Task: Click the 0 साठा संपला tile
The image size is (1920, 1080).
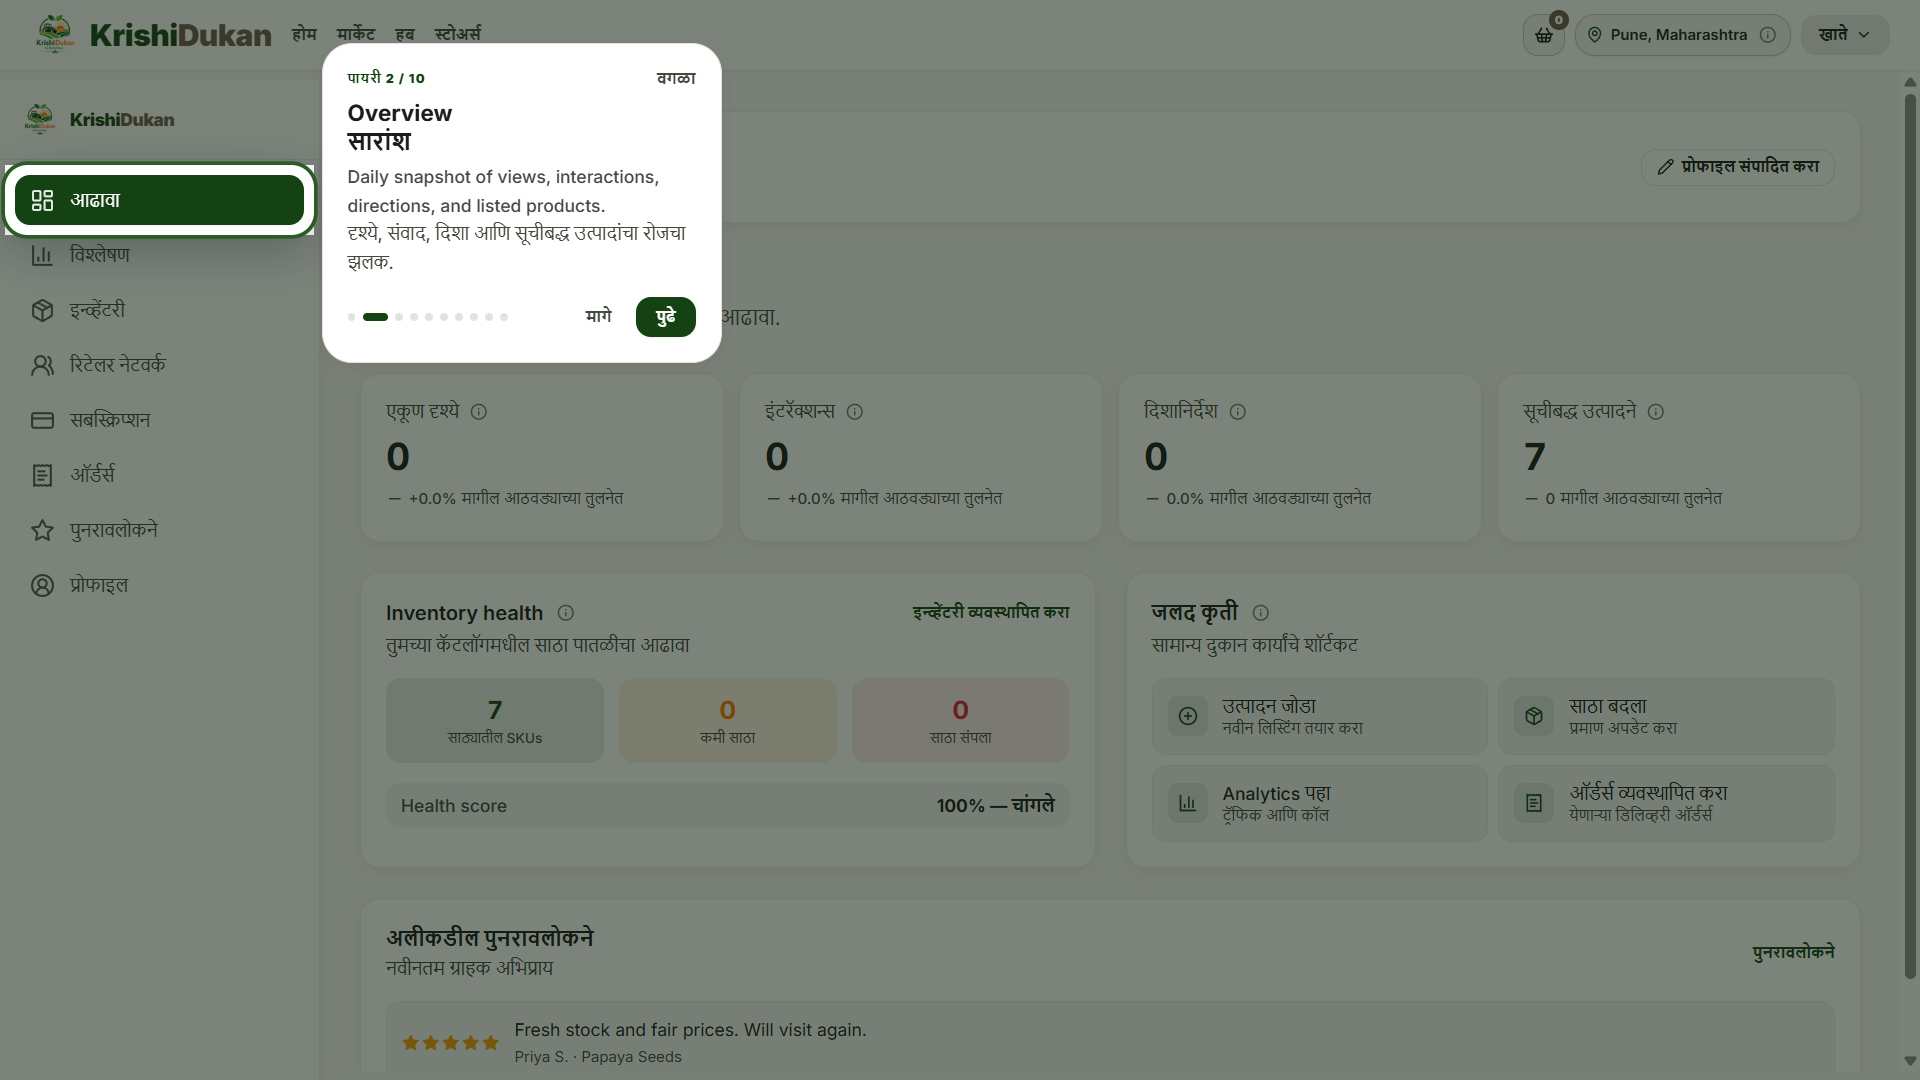Action: [x=961, y=721]
